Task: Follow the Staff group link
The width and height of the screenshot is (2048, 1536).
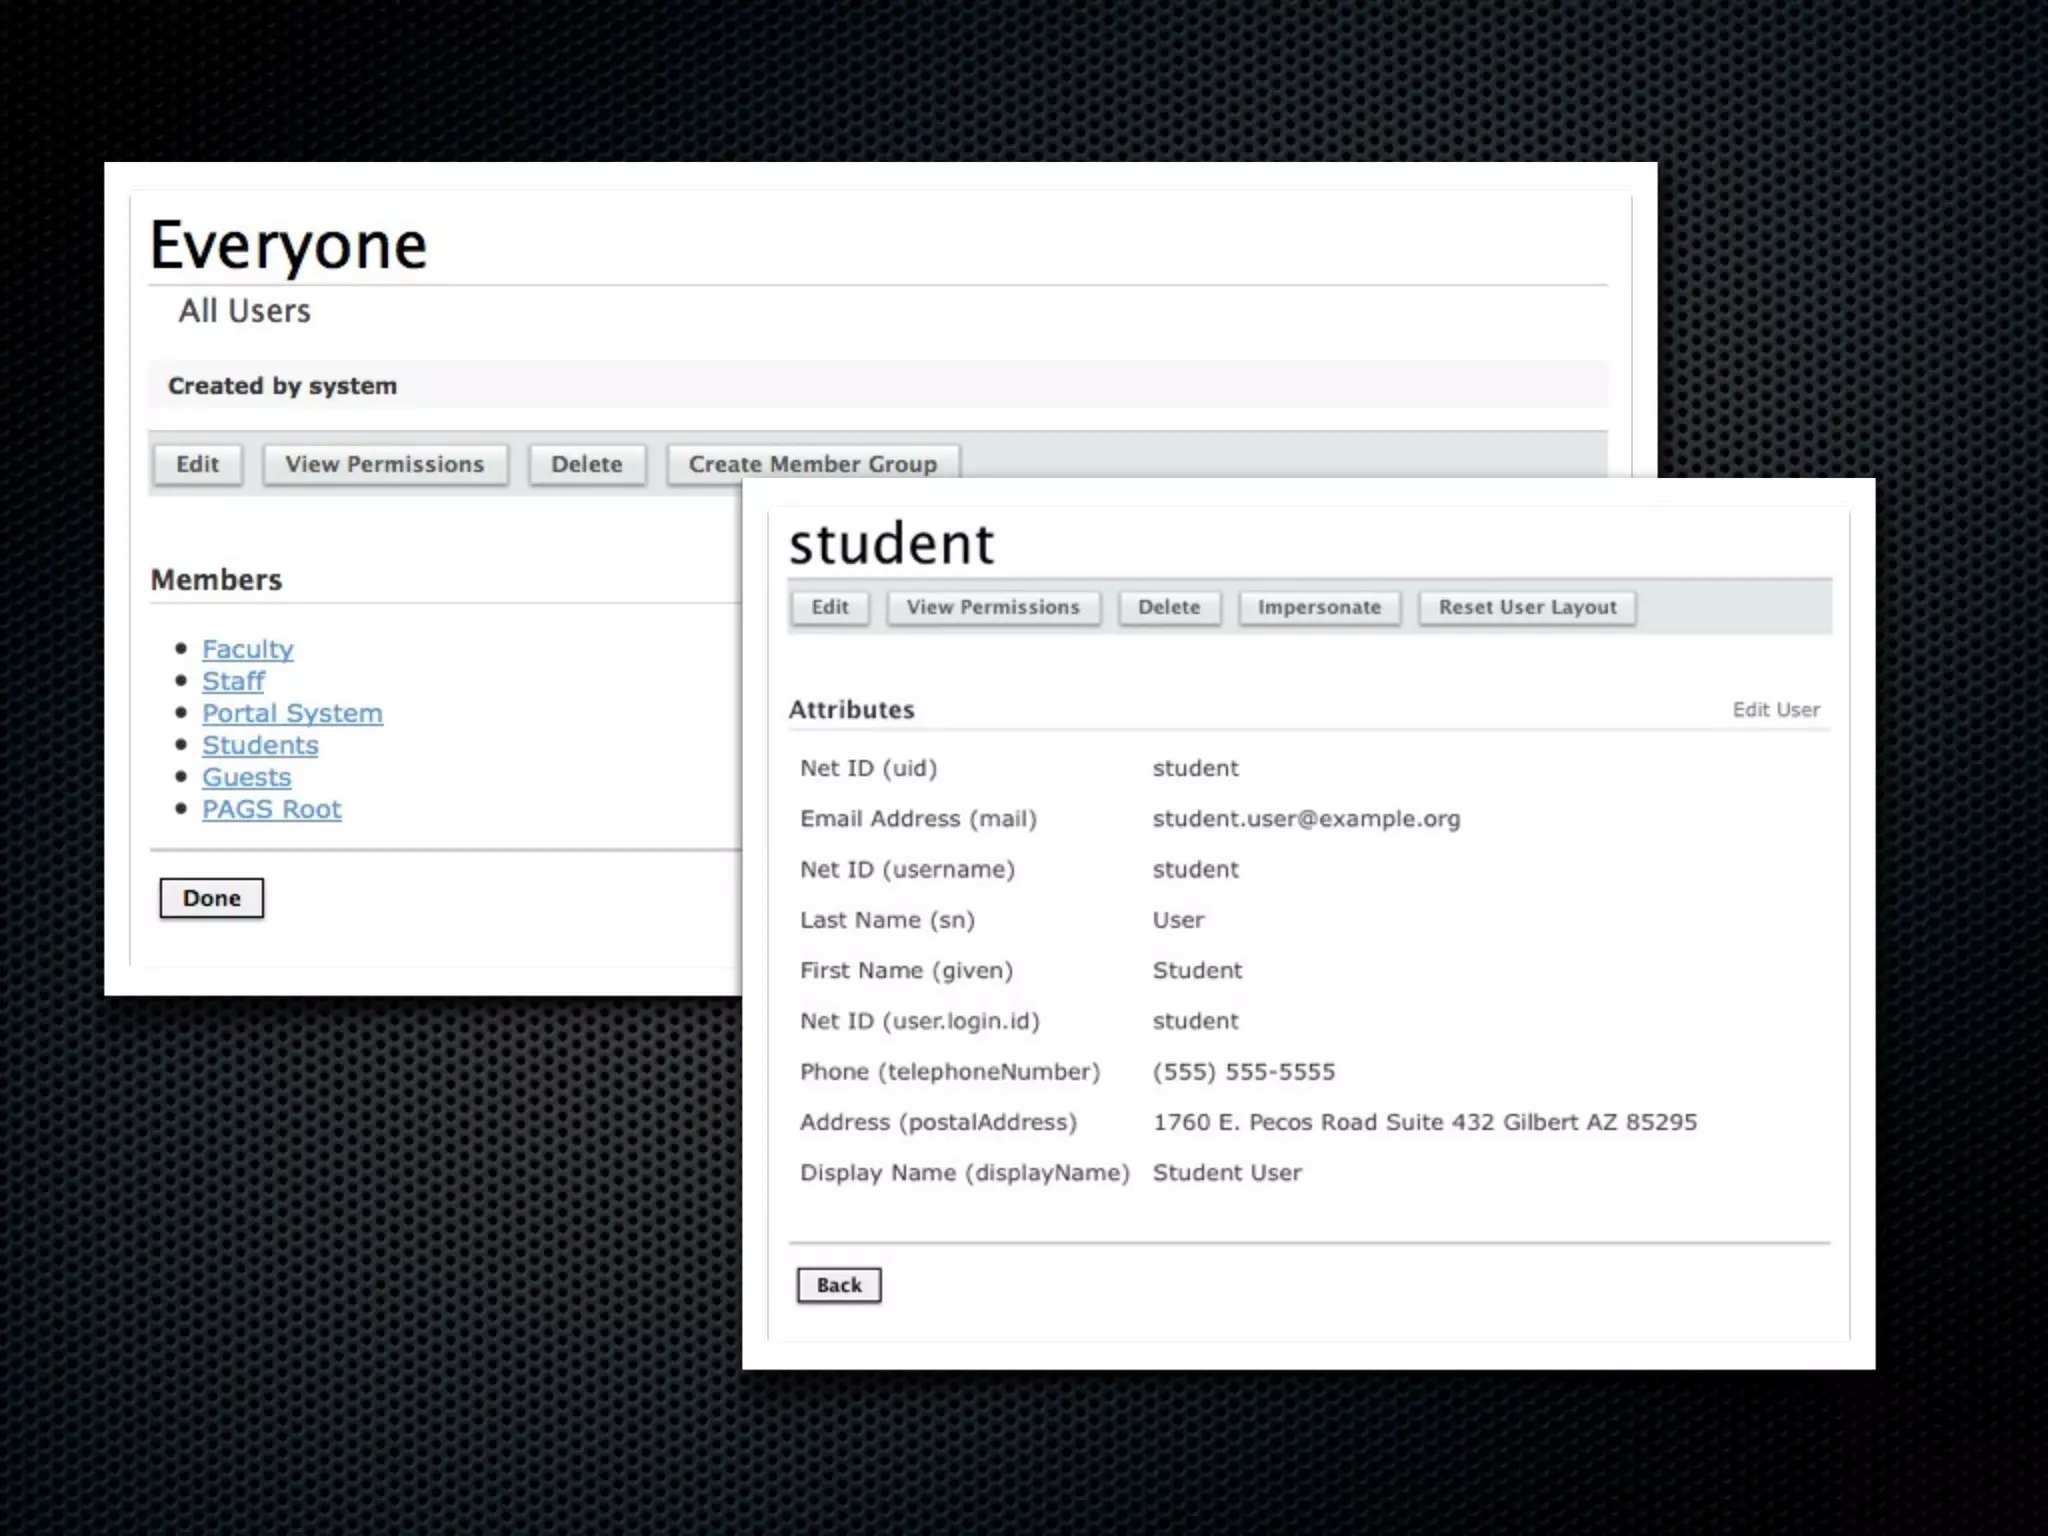Action: (x=233, y=681)
